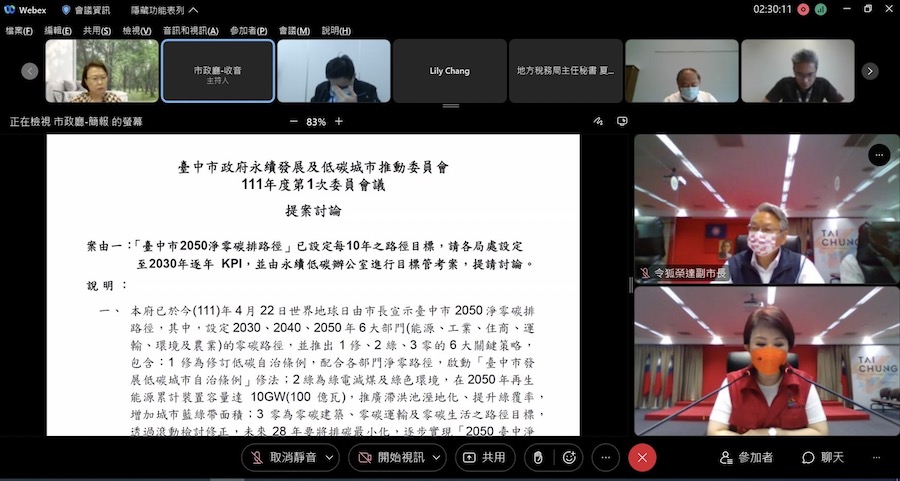Show next participant thumbnails arrow
900x481 pixels.
tap(870, 71)
